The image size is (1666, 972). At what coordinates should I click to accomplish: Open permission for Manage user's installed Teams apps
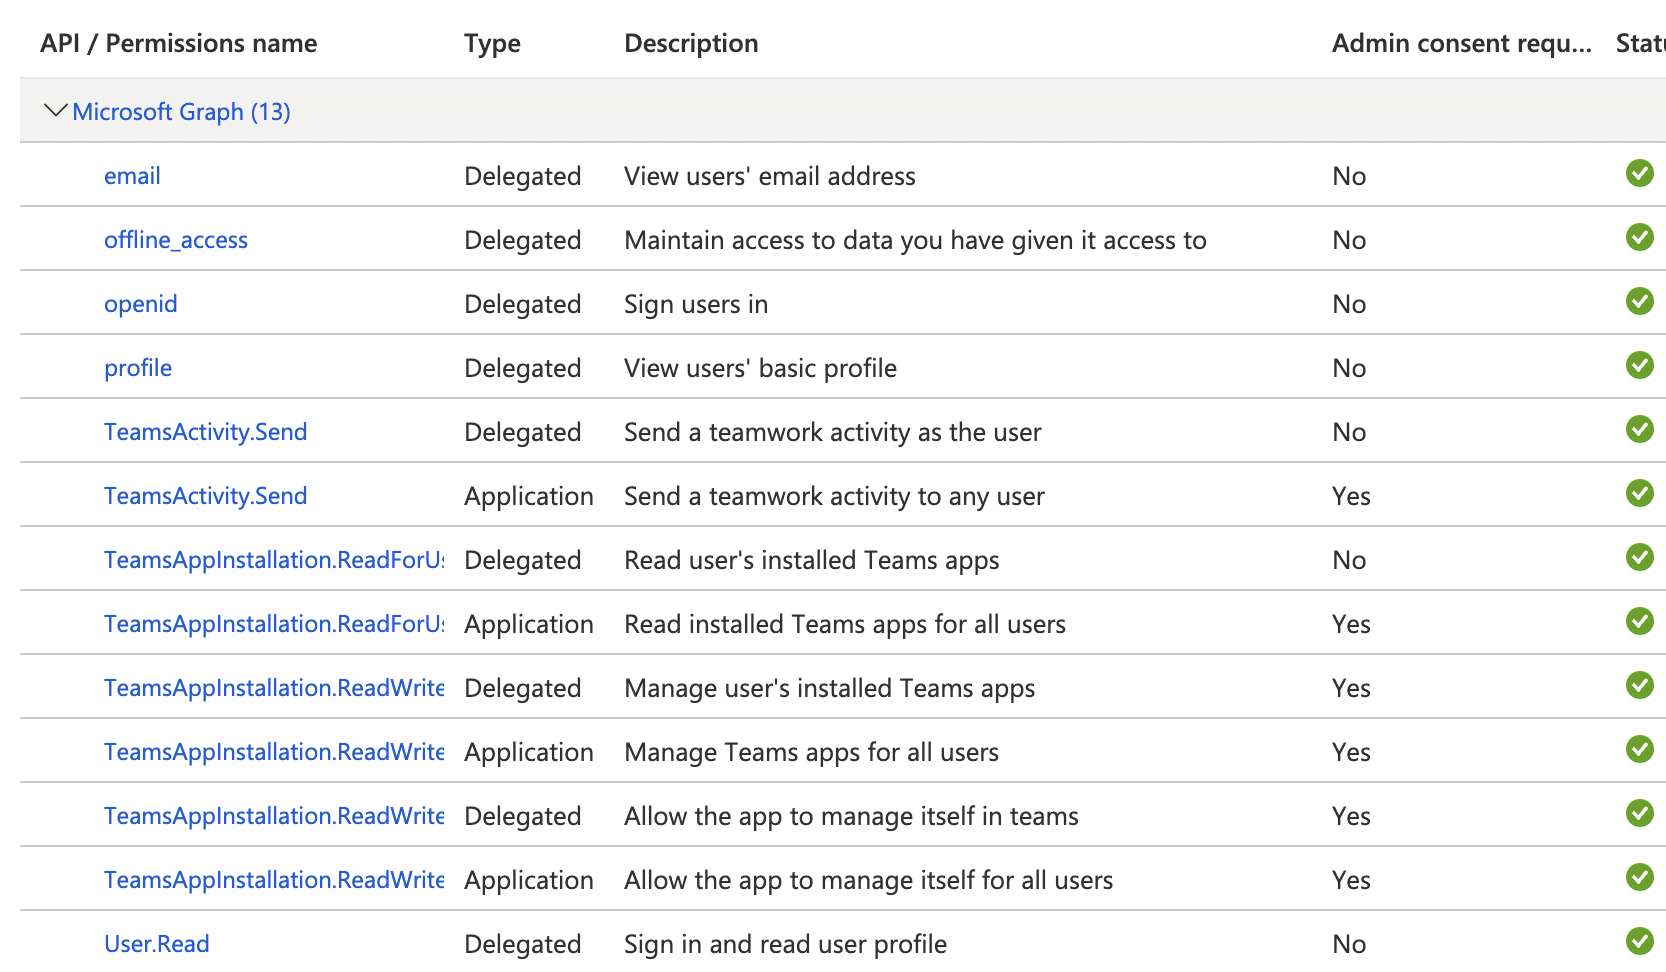tap(274, 688)
